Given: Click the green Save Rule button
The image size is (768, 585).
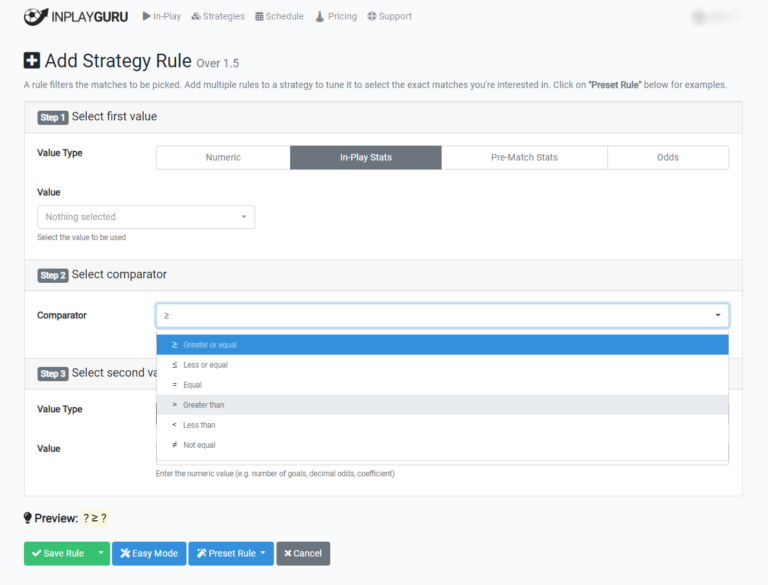Looking at the screenshot, I should coord(58,553).
